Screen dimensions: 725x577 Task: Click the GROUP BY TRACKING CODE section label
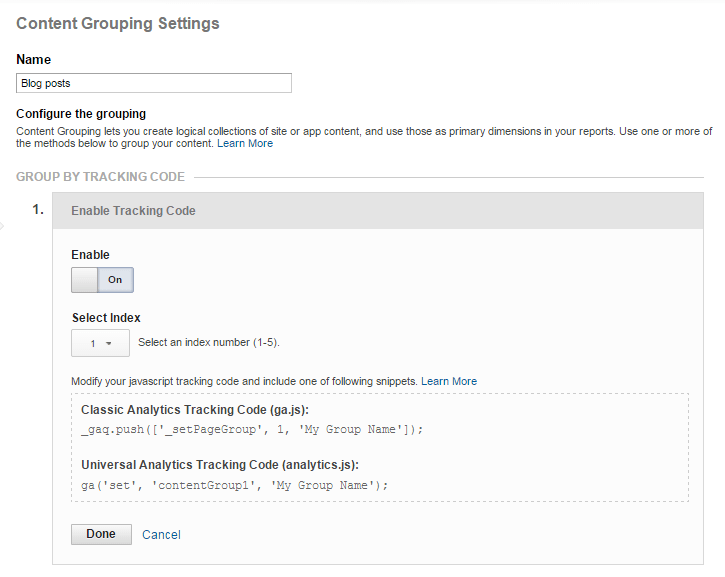(x=100, y=177)
